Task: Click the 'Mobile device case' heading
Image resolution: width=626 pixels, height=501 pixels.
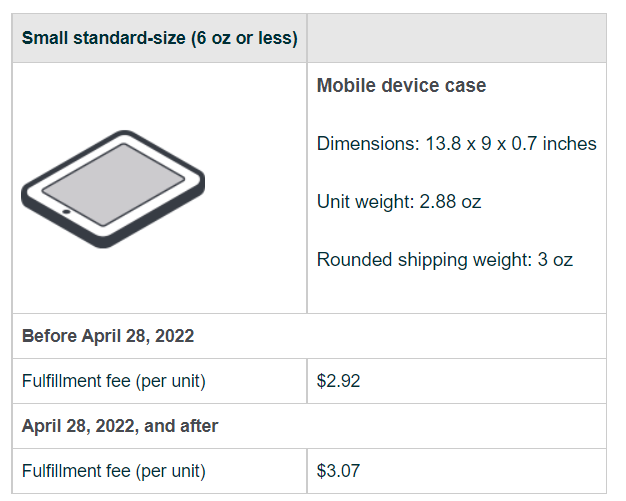Action: (x=401, y=86)
